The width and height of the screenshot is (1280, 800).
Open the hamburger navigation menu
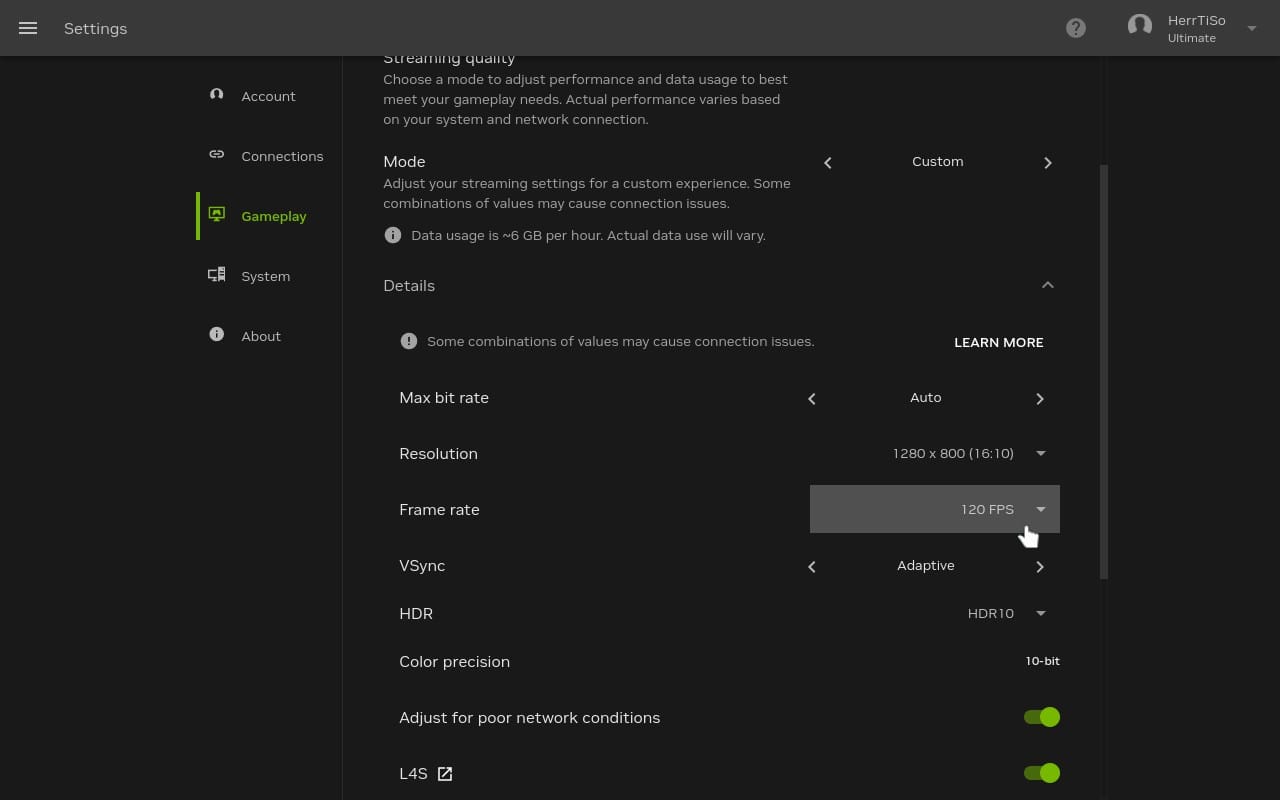coord(28,28)
